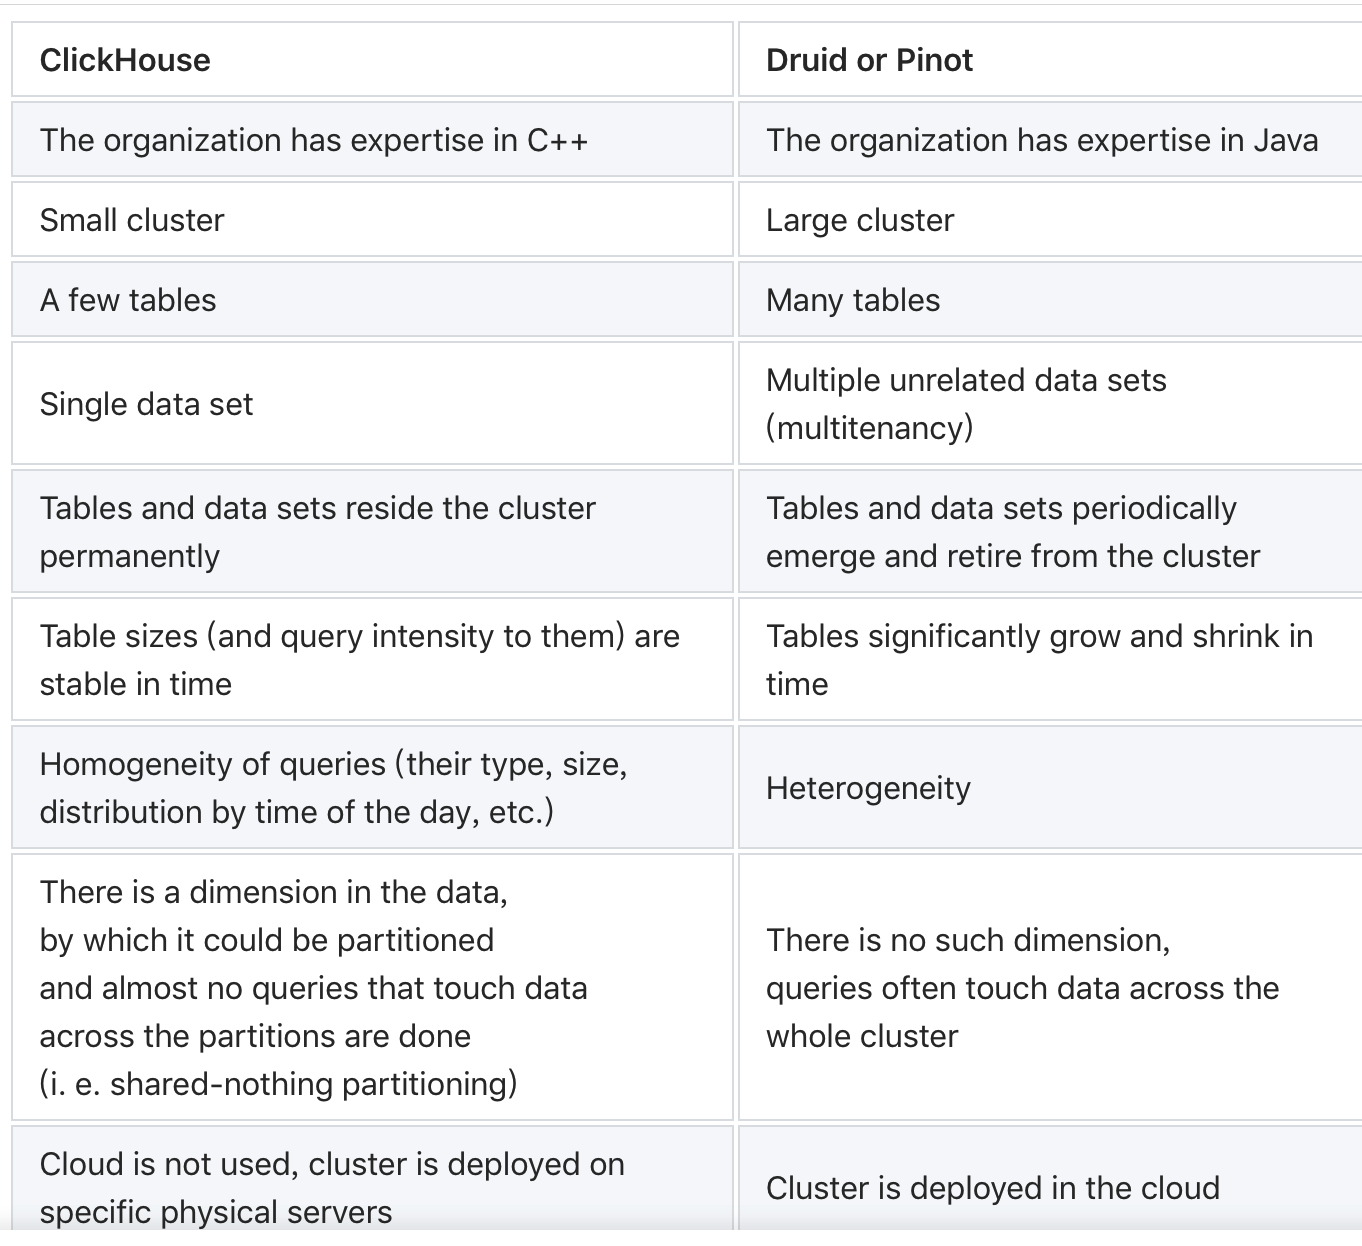The image size is (1362, 1246).
Task: Select the 'Single data set' cell
Action: (x=146, y=404)
